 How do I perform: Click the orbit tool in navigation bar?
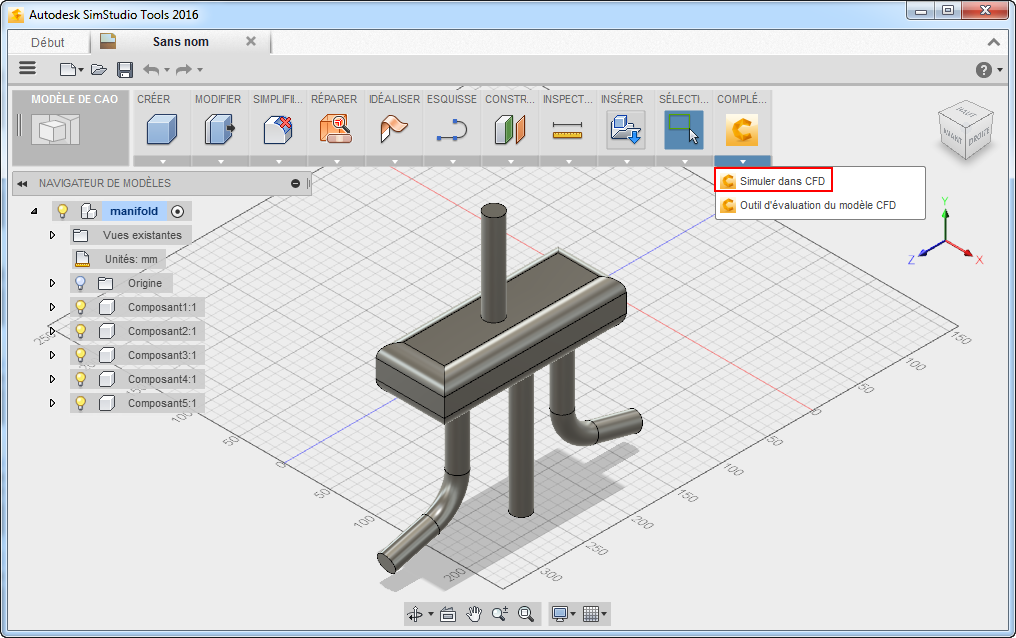coord(415,613)
